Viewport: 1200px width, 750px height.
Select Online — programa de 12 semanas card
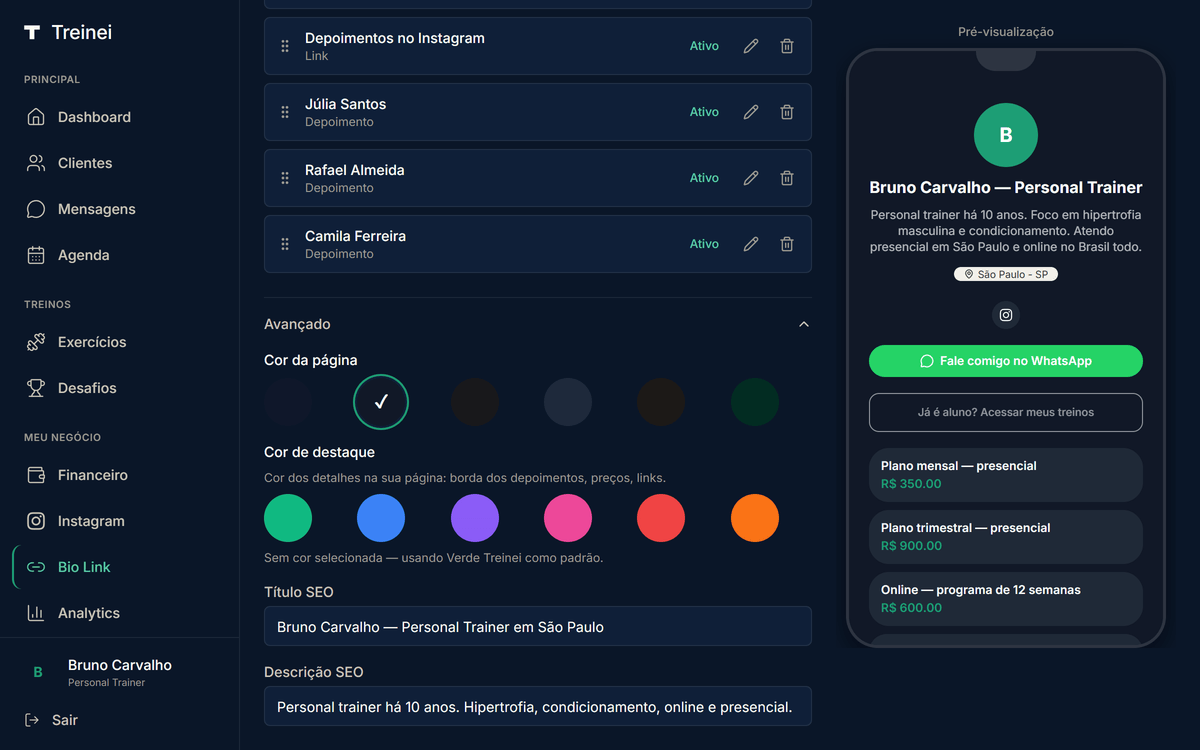pyautogui.click(x=1006, y=598)
